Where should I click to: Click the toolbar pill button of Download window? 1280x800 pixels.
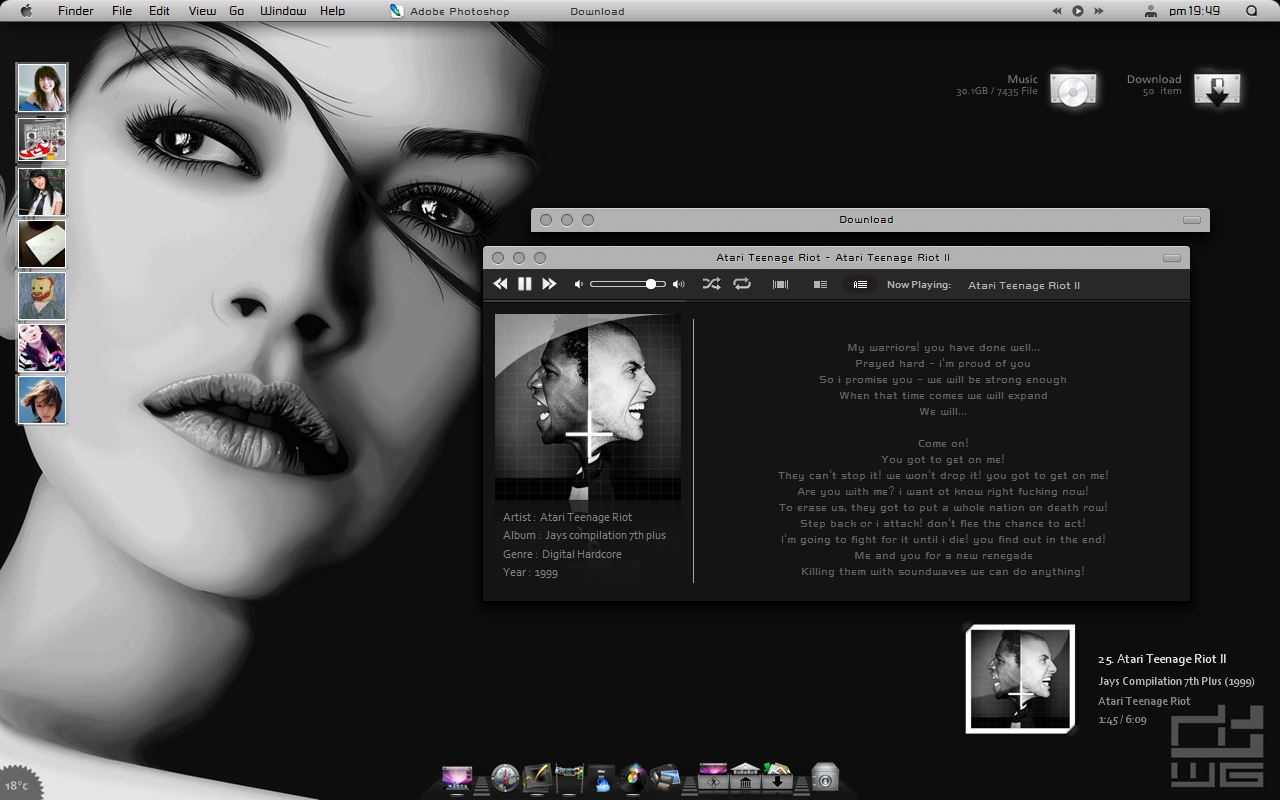click(x=1191, y=220)
